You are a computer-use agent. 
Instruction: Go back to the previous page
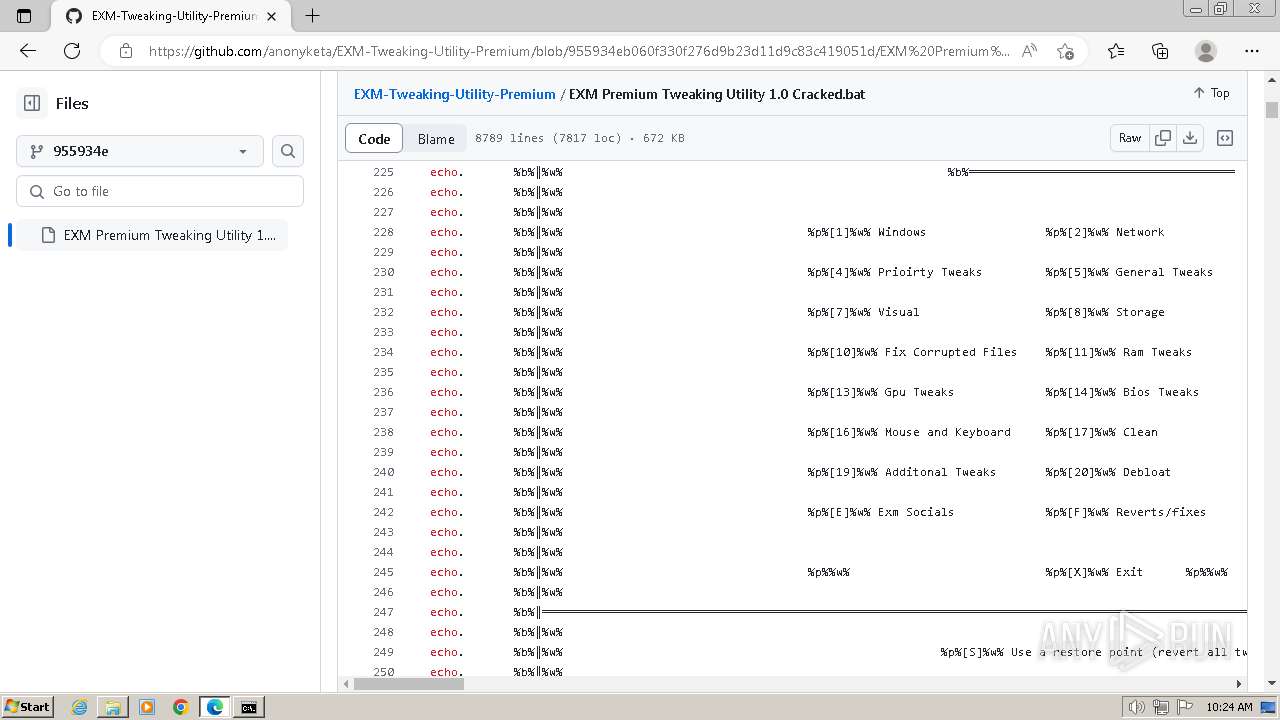coord(28,51)
